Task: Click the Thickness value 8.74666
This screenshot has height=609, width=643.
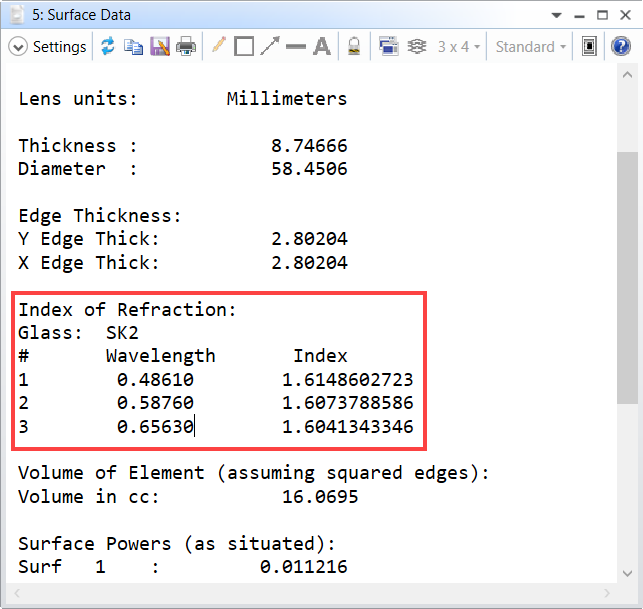Action: point(309,146)
